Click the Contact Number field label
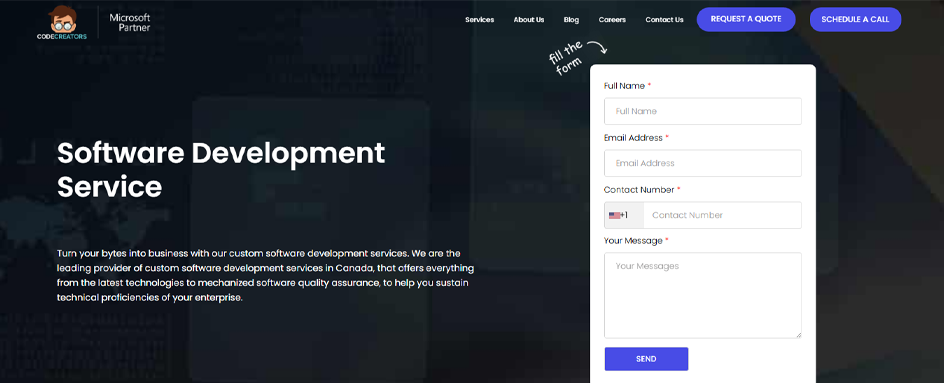The height and width of the screenshot is (383, 944). pos(642,190)
